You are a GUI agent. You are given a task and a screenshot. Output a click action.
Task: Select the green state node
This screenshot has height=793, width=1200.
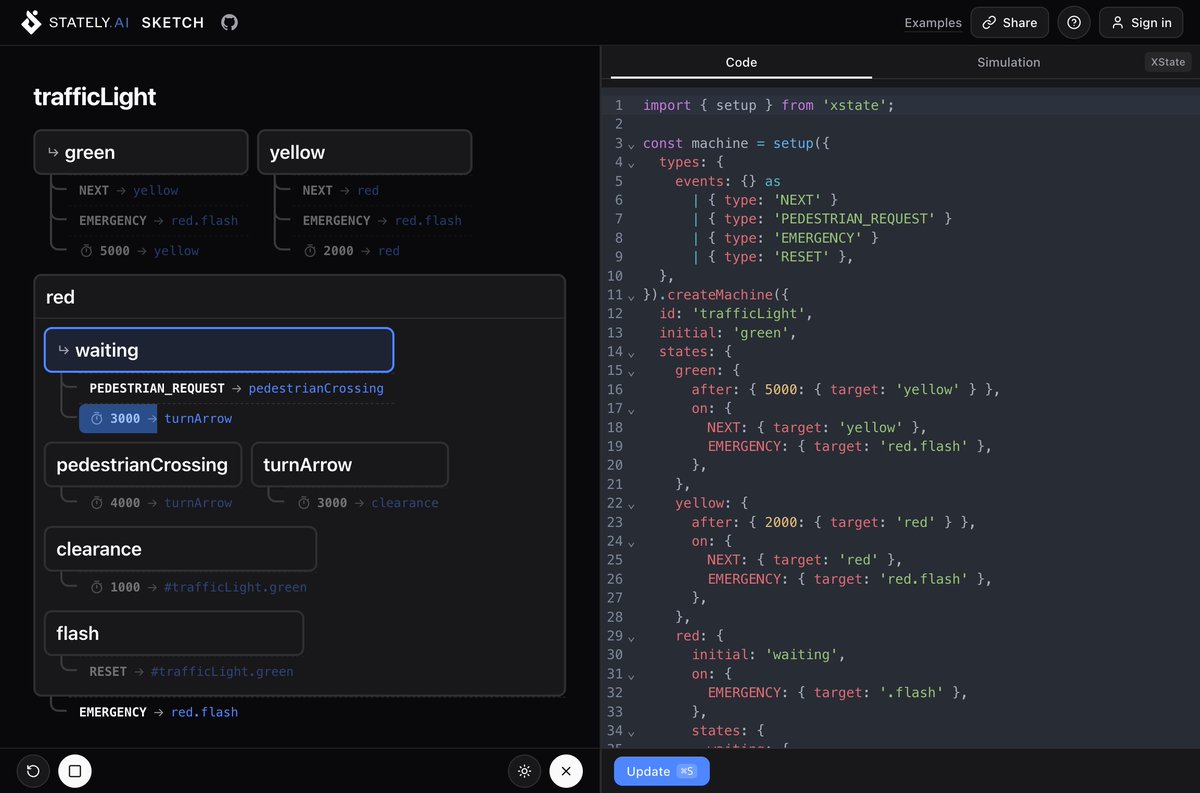(x=141, y=152)
